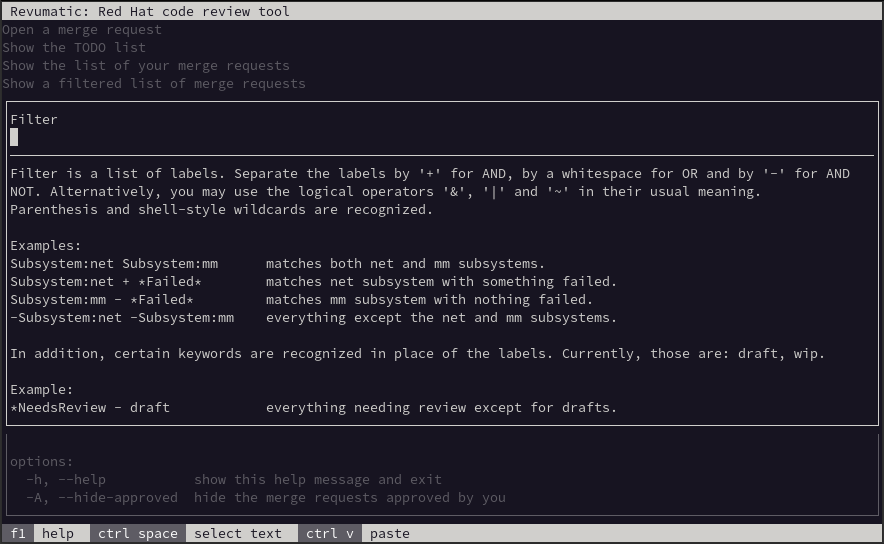Trigger the 'paste' footer action
Screen dimensions: 884x544
tap(390, 534)
